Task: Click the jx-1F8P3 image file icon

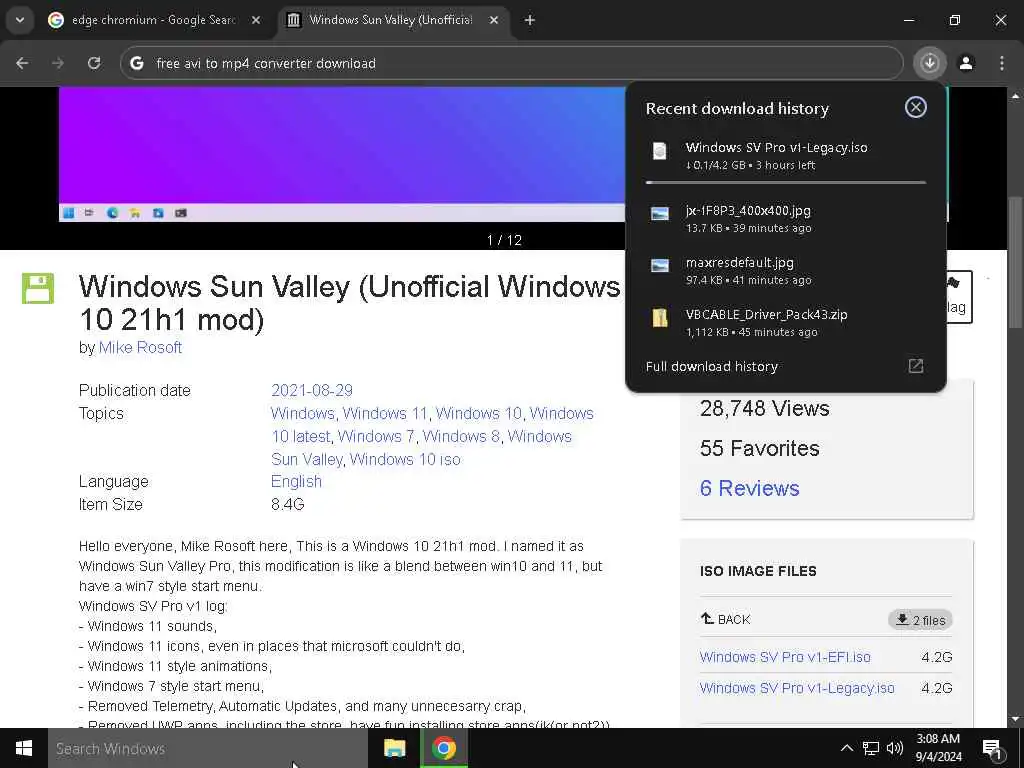Action: click(660, 214)
